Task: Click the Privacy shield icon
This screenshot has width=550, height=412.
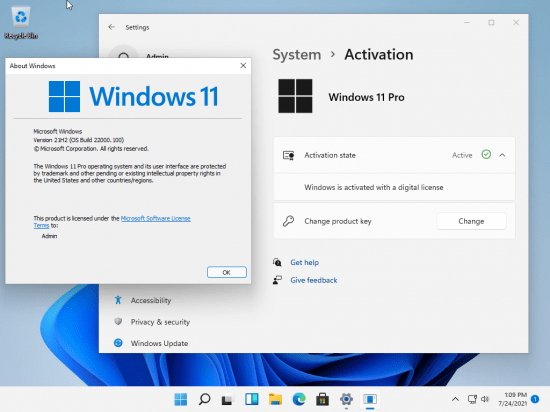Action: pyautogui.click(x=118, y=322)
